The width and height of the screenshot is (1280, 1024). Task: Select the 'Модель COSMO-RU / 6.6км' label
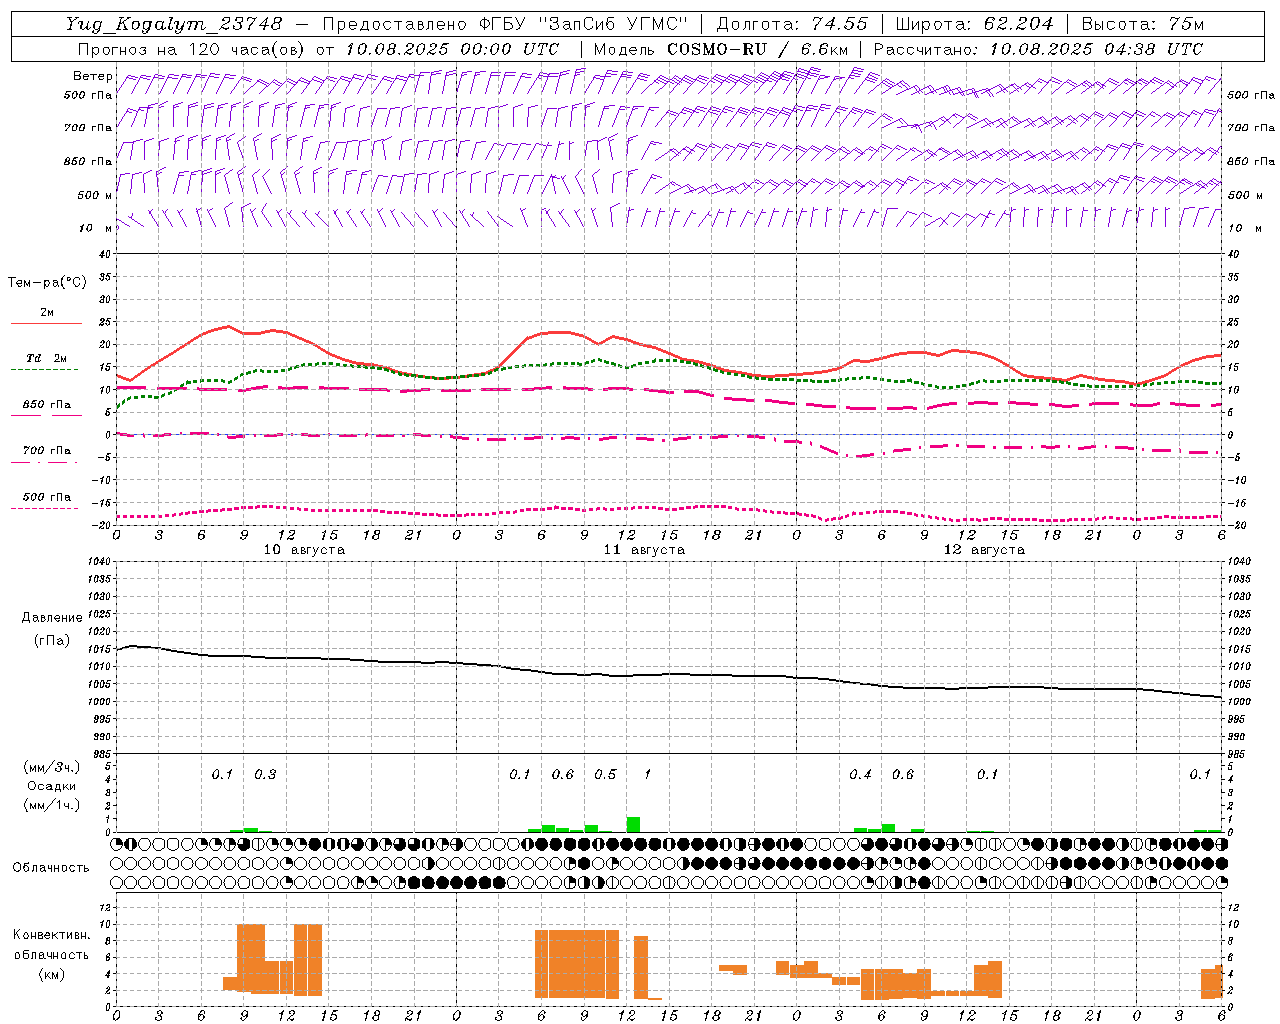point(721,49)
